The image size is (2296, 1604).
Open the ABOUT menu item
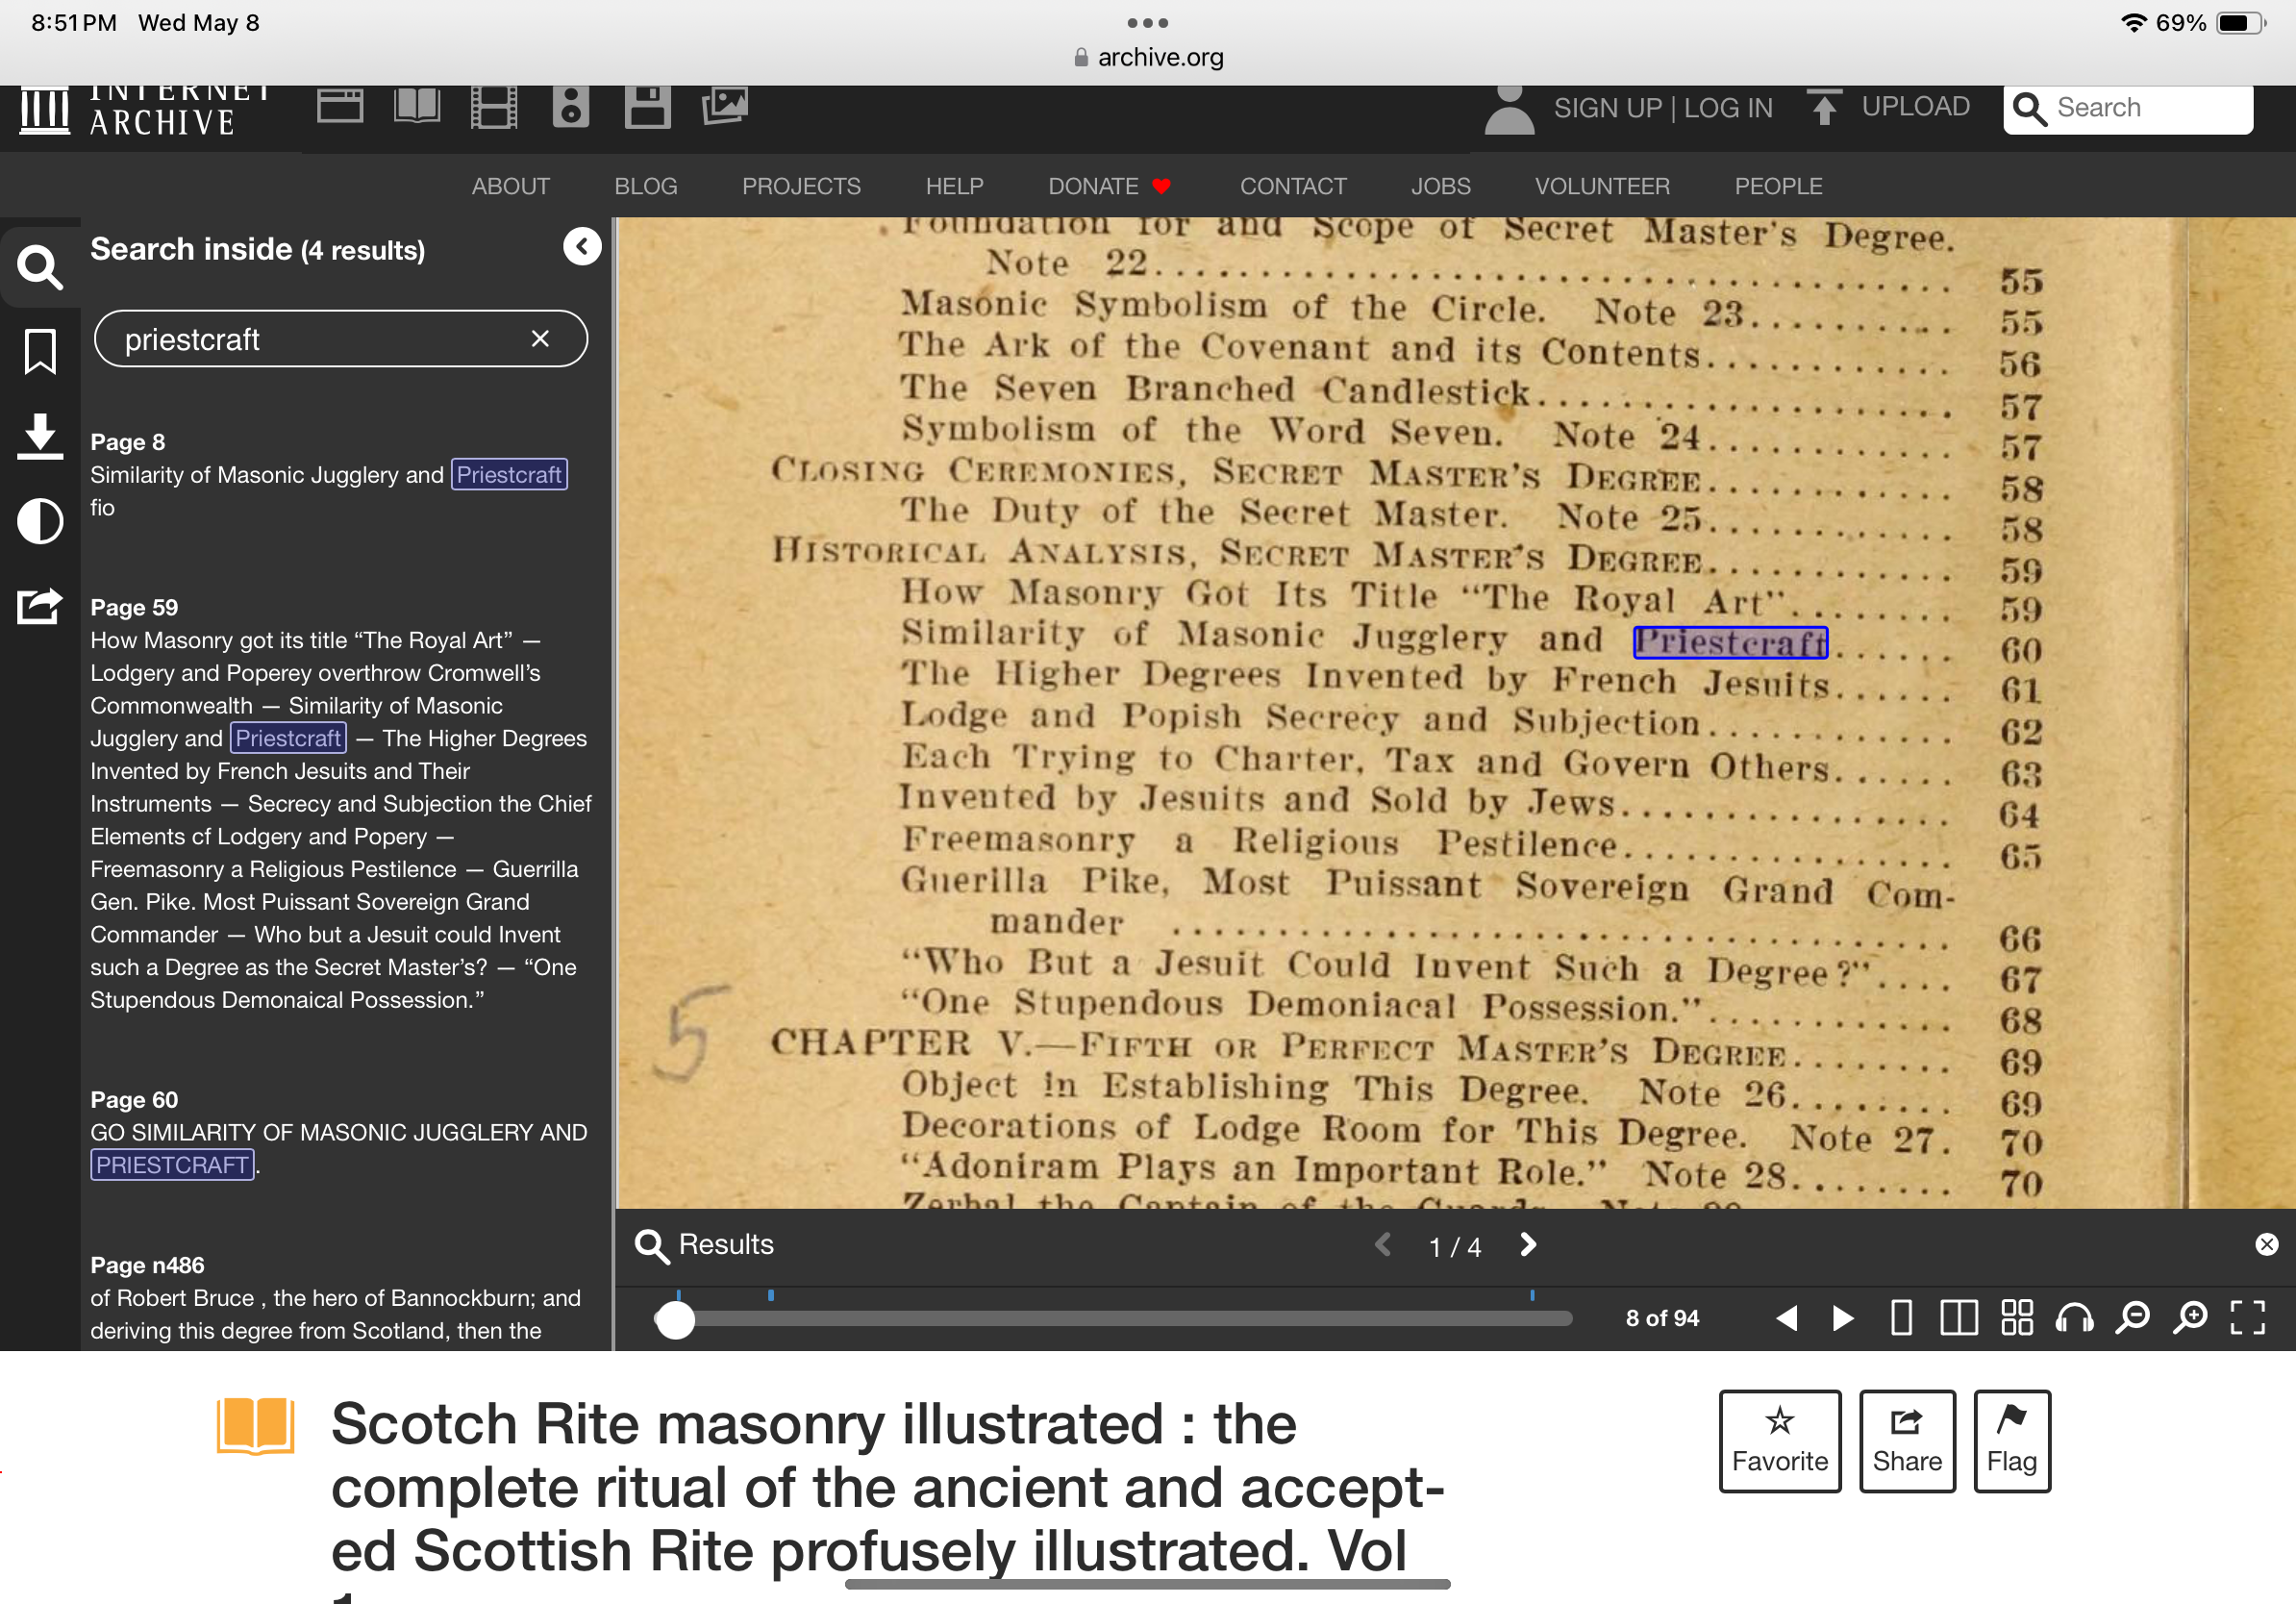(x=511, y=186)
